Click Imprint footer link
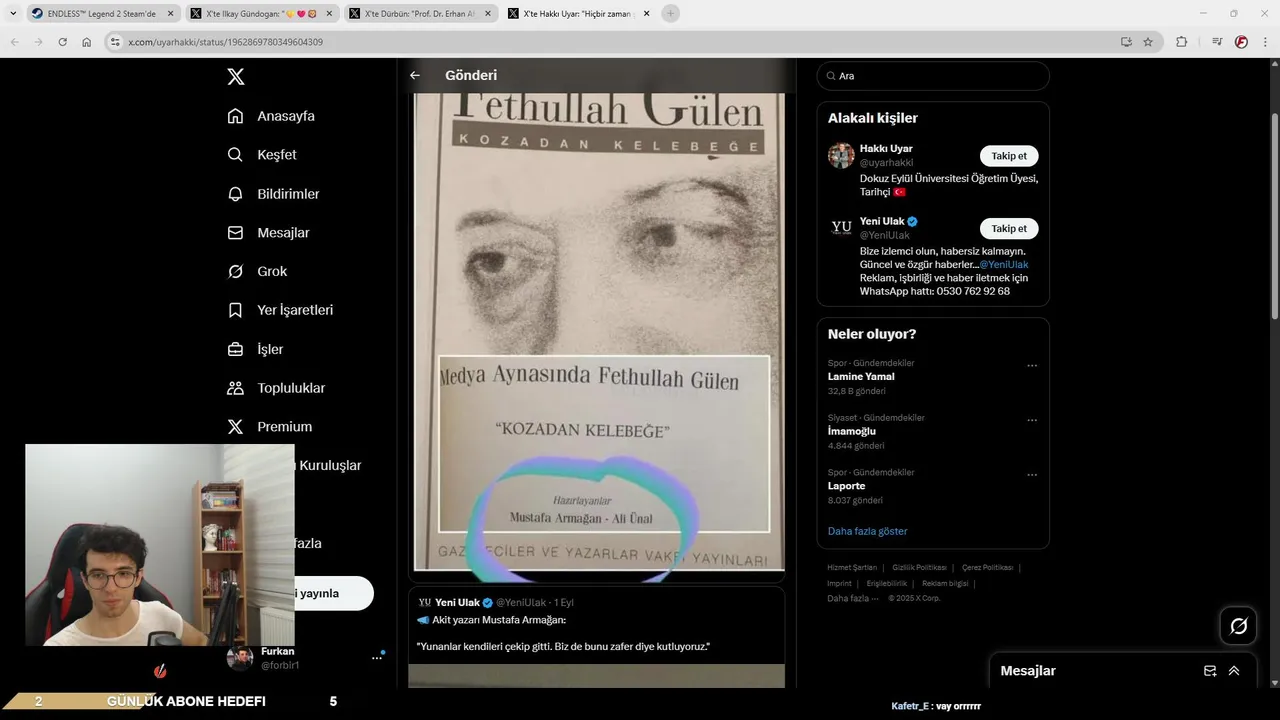Image resolution: width=1280 pixels, height=720 pixels. [839, 583]
